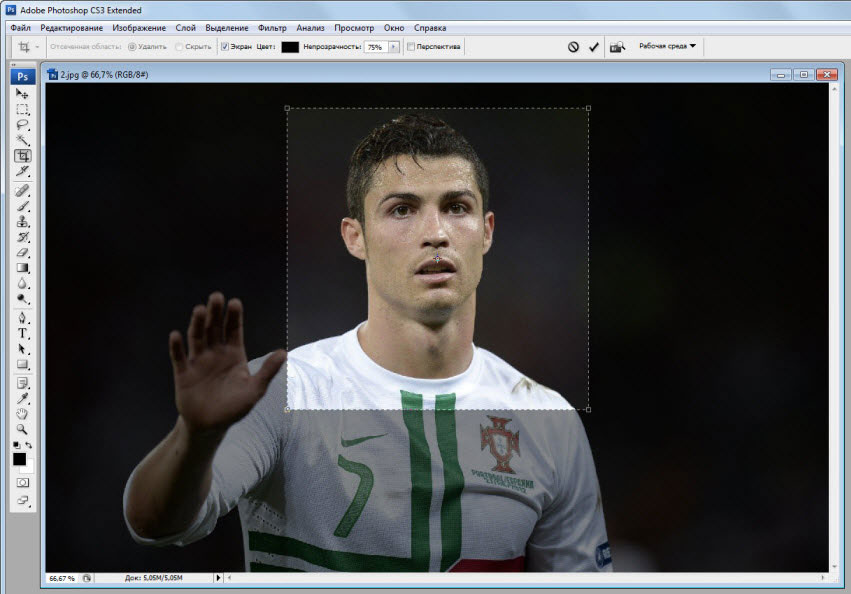851x594 pixels.
Task: Click the Док: 5,05M/5,05M status text
Action: click(154, 578)
